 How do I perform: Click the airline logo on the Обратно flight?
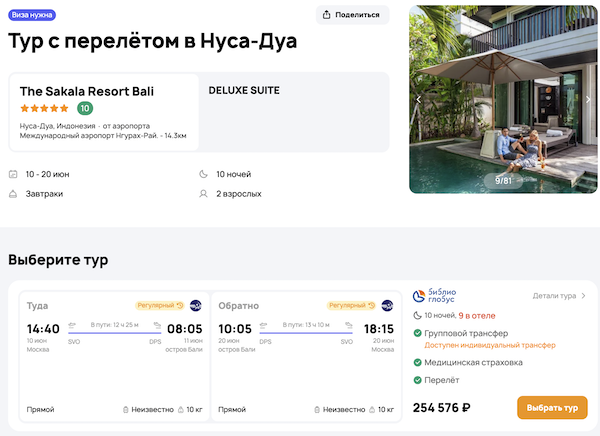(x=387, y=305)
